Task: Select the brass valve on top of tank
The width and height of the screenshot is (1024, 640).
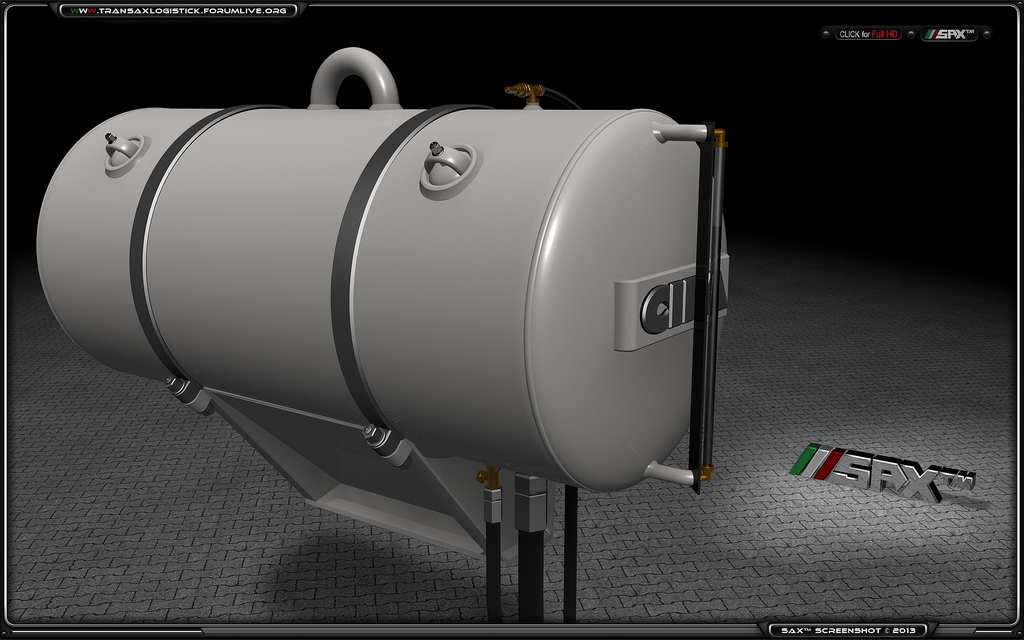Action: click(x=524, y=92)
